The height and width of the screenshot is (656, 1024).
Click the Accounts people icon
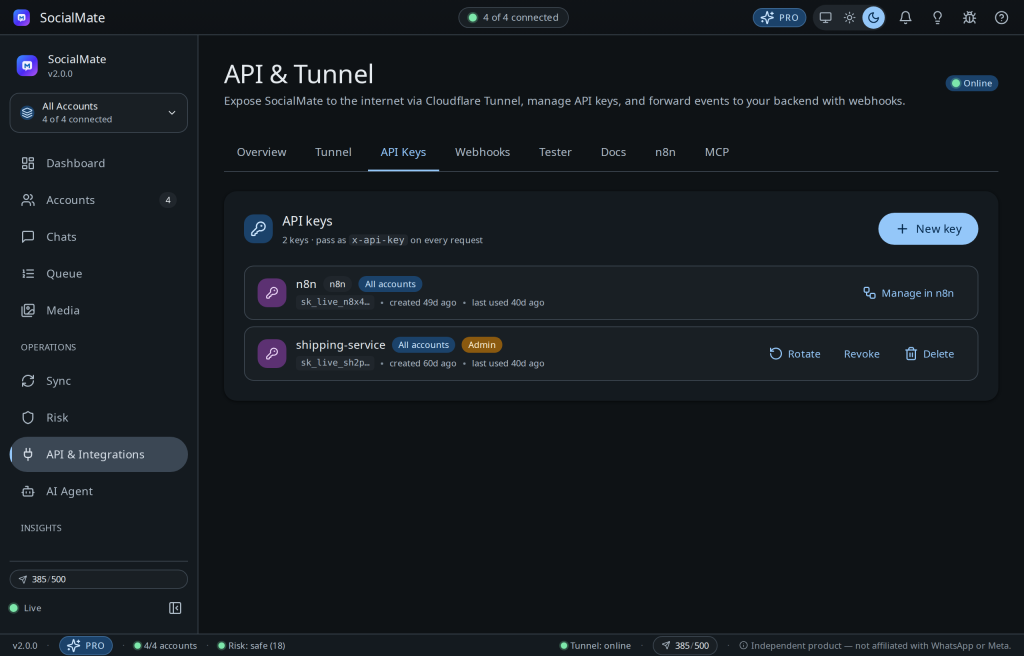coord(27,200)
